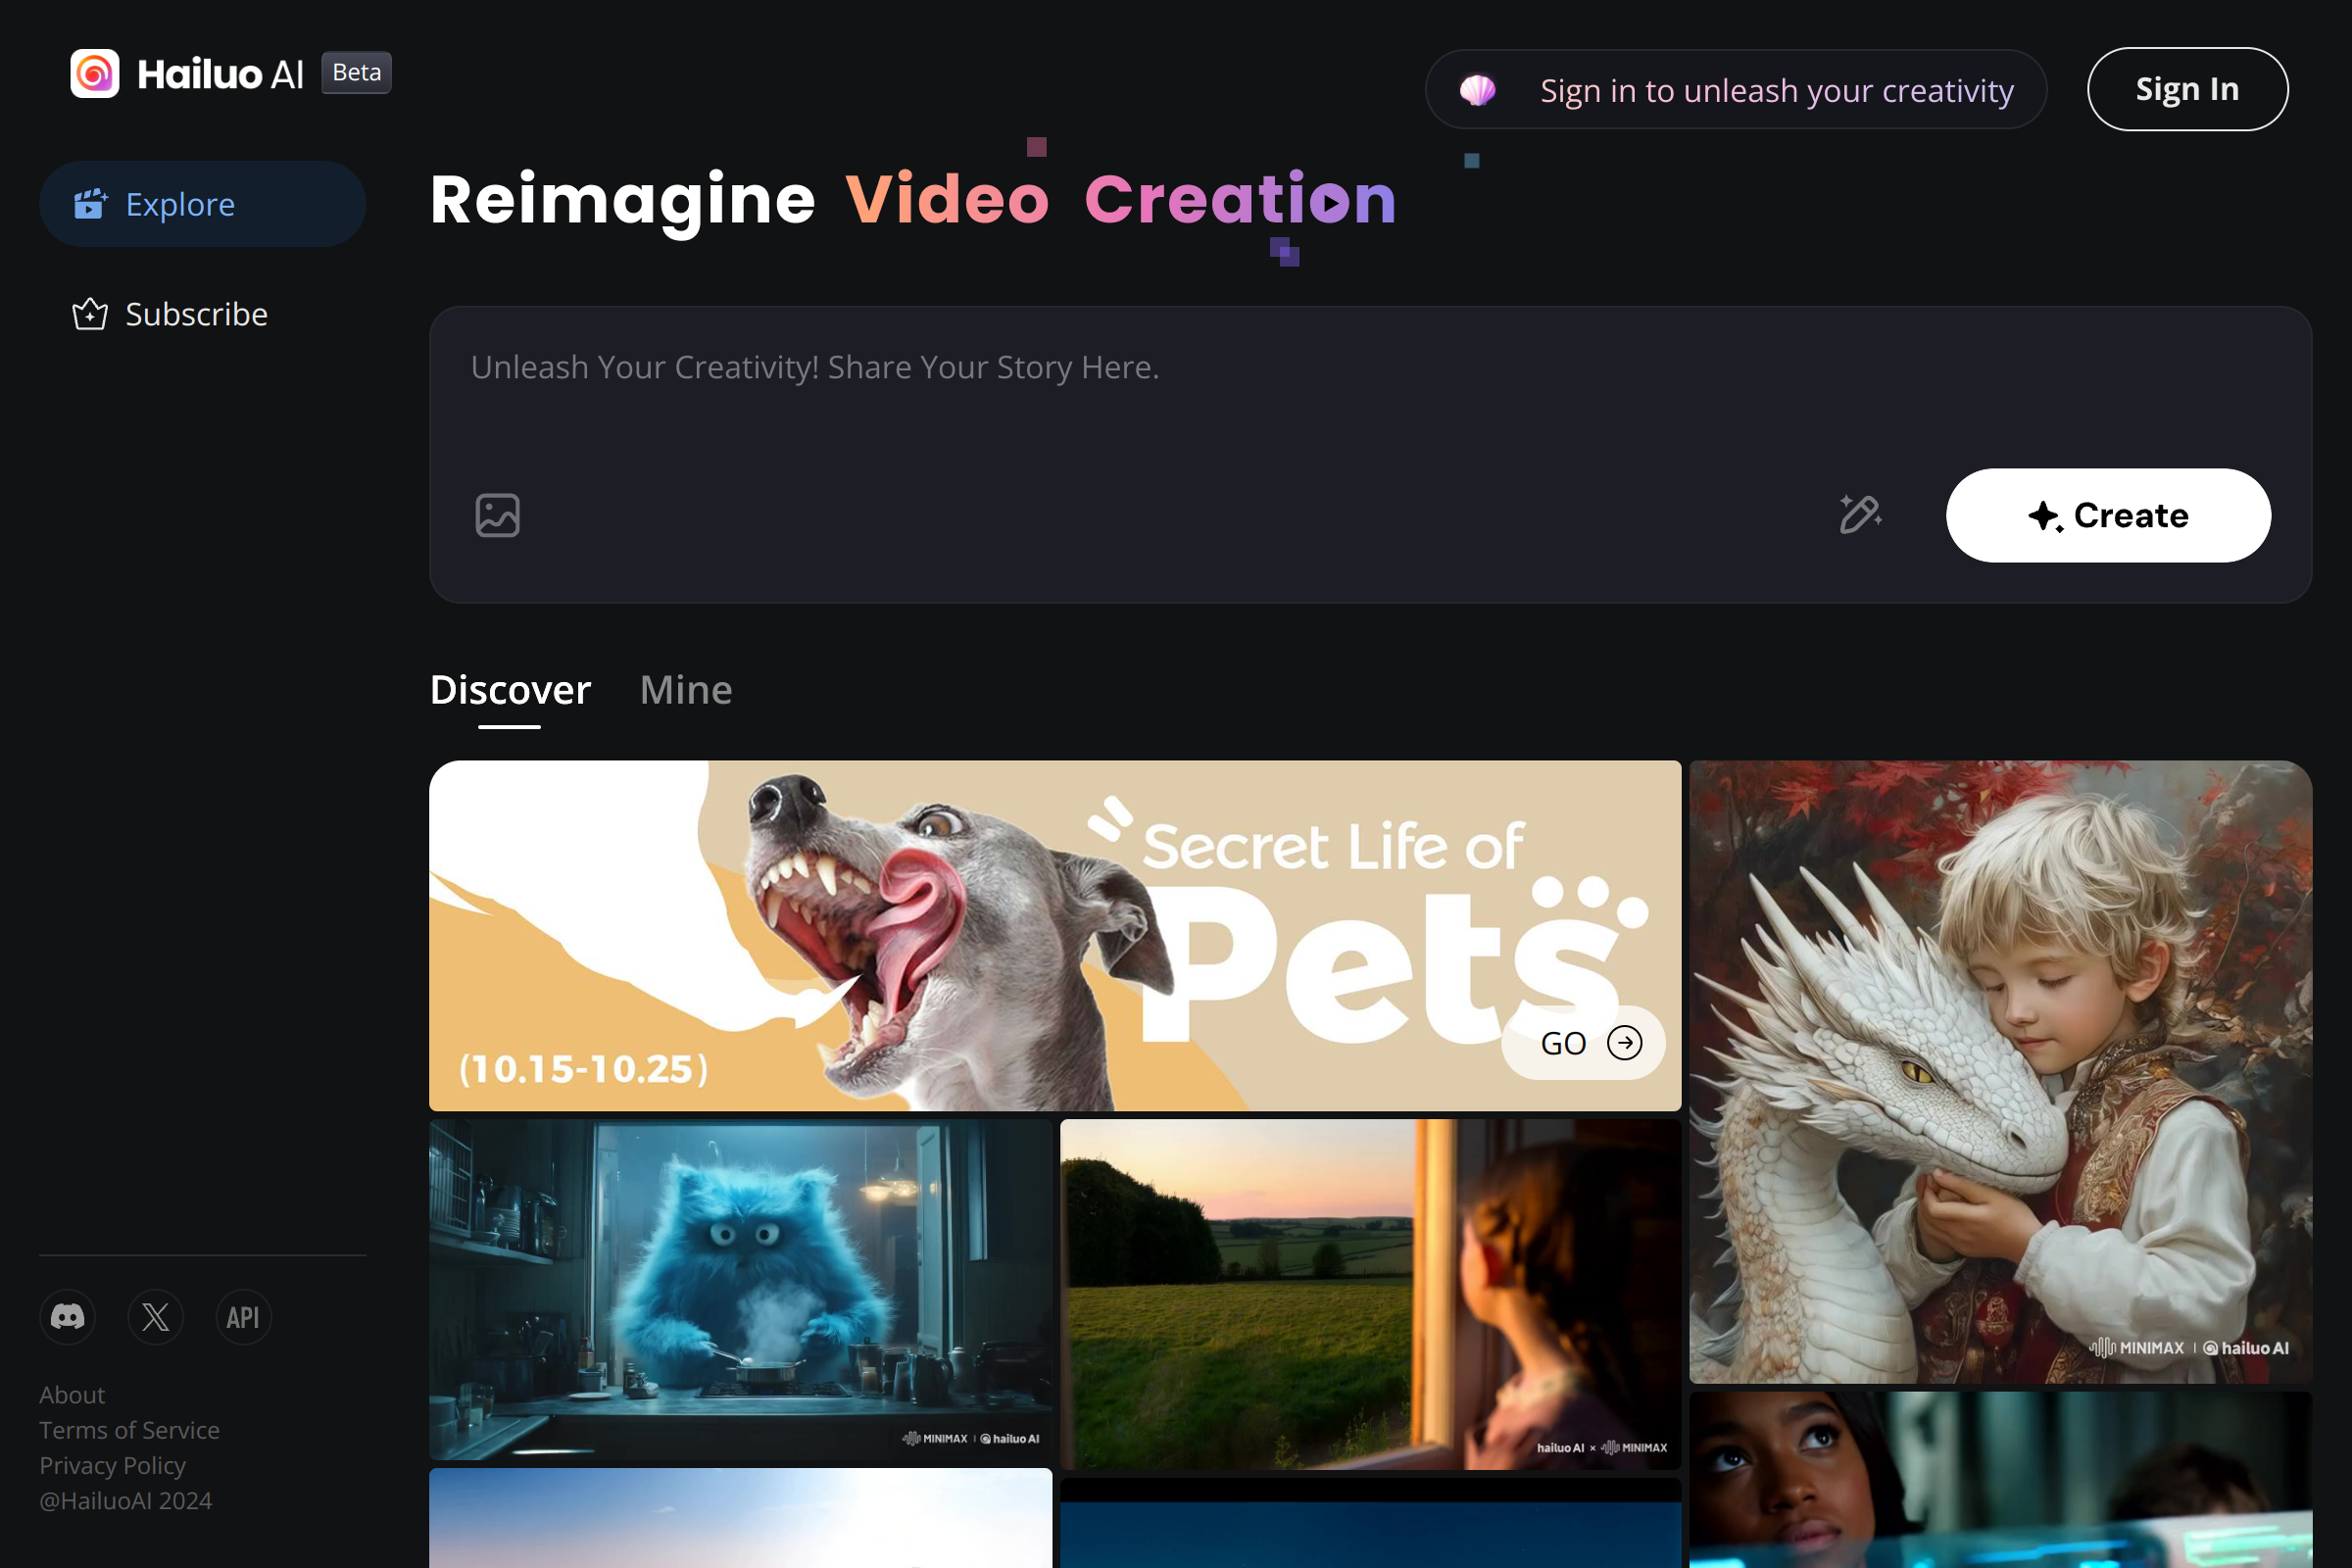Screen dimensions: 2352x1568
Task: Click the upload image icon
Action: pyautogui.click(x=497, y=515)
